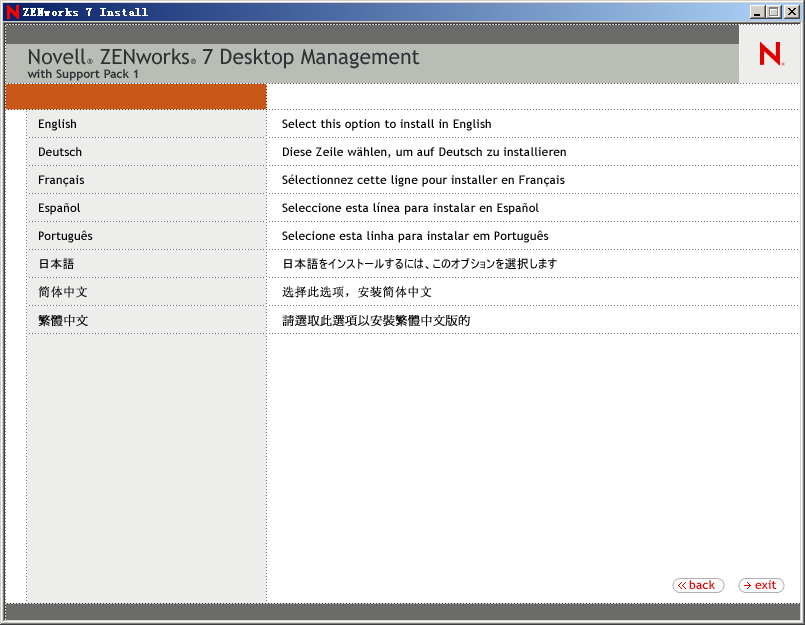The width and height of the screenshot is (805, 625).
Task: Click 'Sélectionnez cette ligne' description text
Action: pos(423,180)
